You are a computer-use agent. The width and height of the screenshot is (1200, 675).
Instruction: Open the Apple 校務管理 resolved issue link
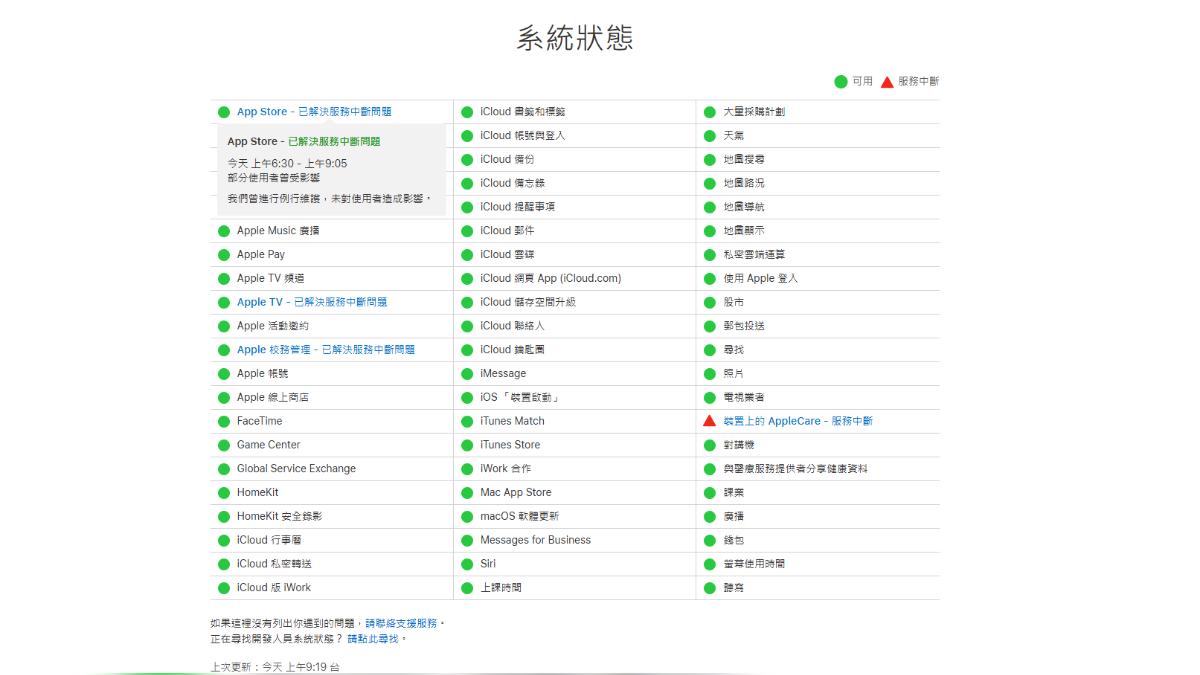pyautogui.click(x=326, y=350)
